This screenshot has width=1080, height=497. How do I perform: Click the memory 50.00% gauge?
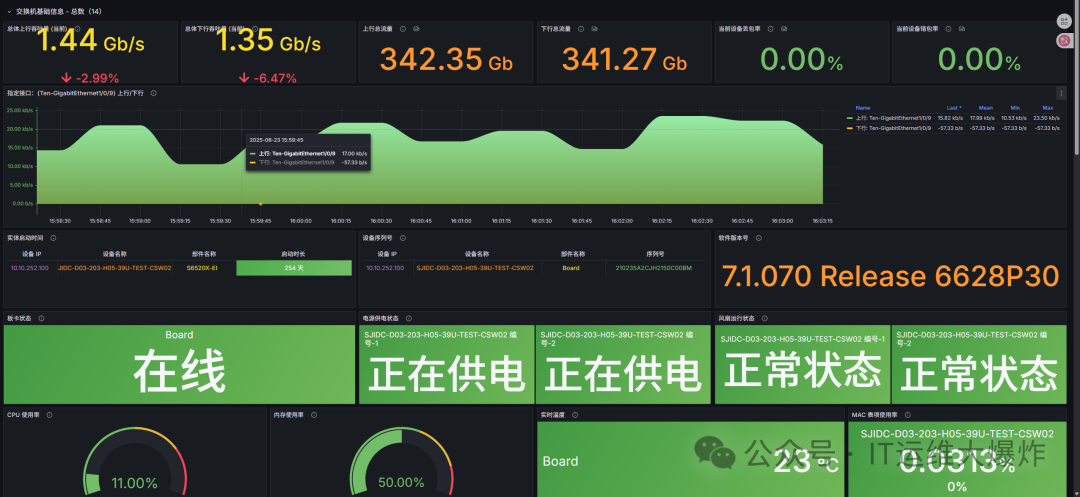click(401, 460)
